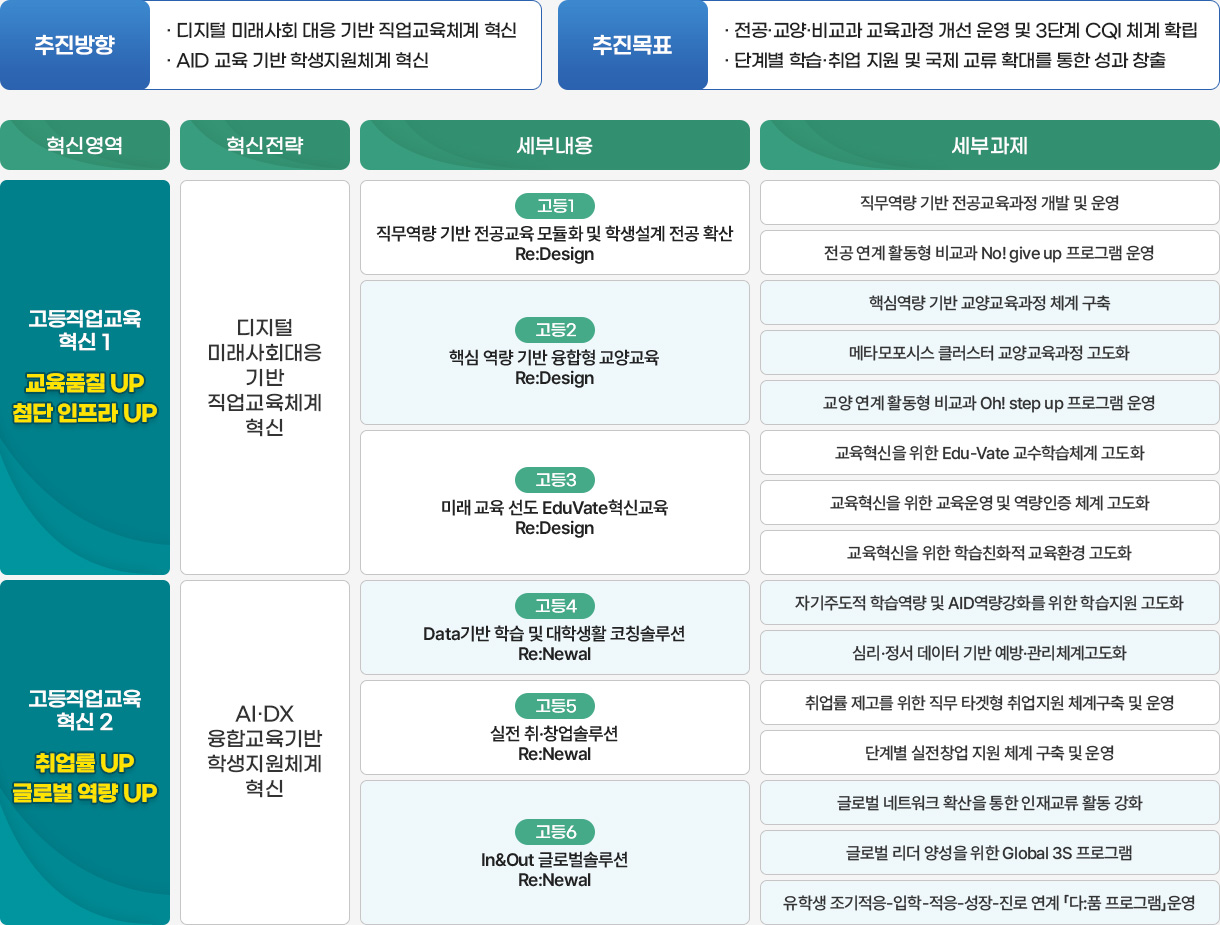The height and width of the screenshot is (925, 1220).
Task: Click the 추진방향 blue label
Action: (75, 45)
